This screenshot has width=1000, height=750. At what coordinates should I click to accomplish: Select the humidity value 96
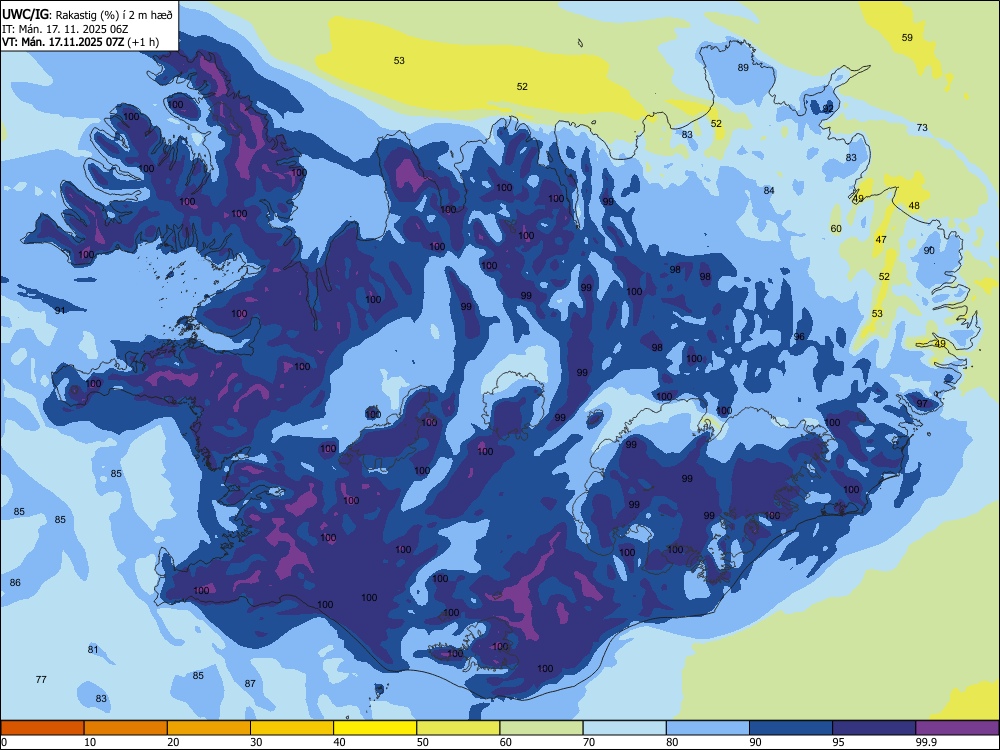[799, 337]
